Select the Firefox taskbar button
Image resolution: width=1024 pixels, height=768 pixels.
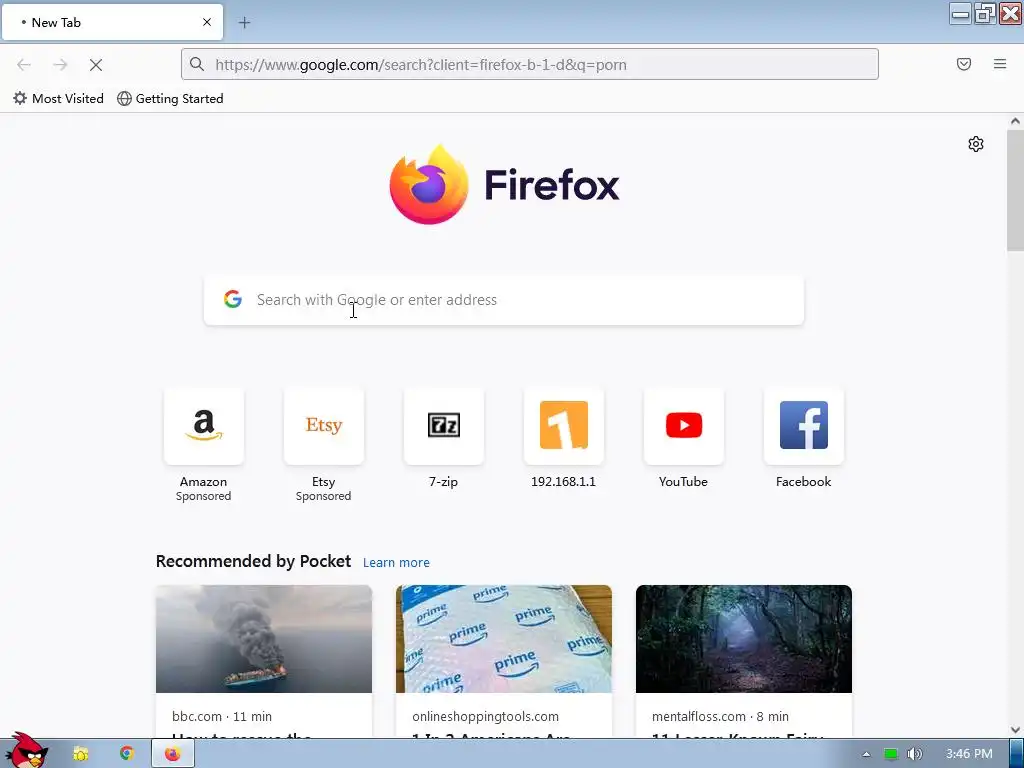[x=173, y=754]
